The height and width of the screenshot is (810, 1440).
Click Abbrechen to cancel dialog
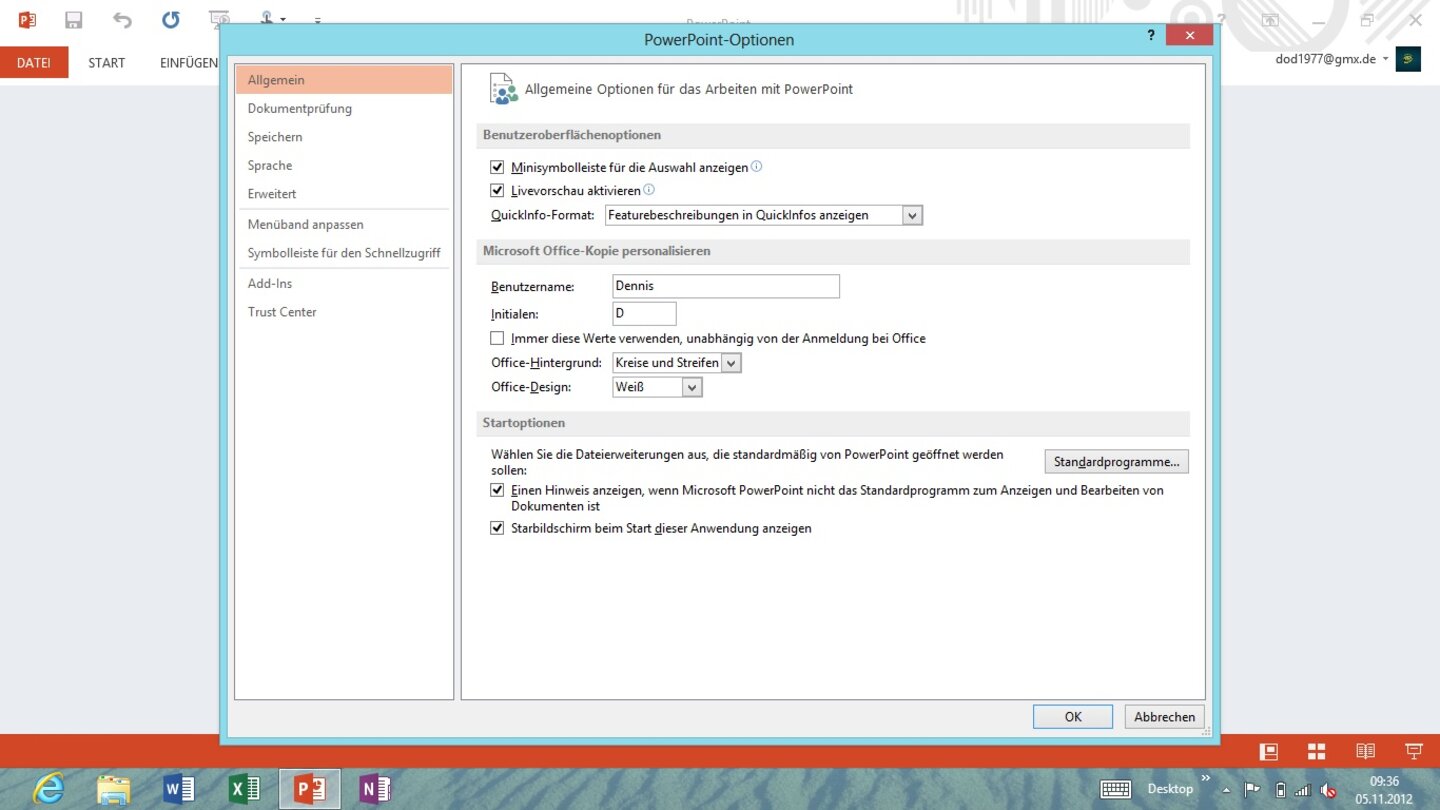click(1164, 717)
